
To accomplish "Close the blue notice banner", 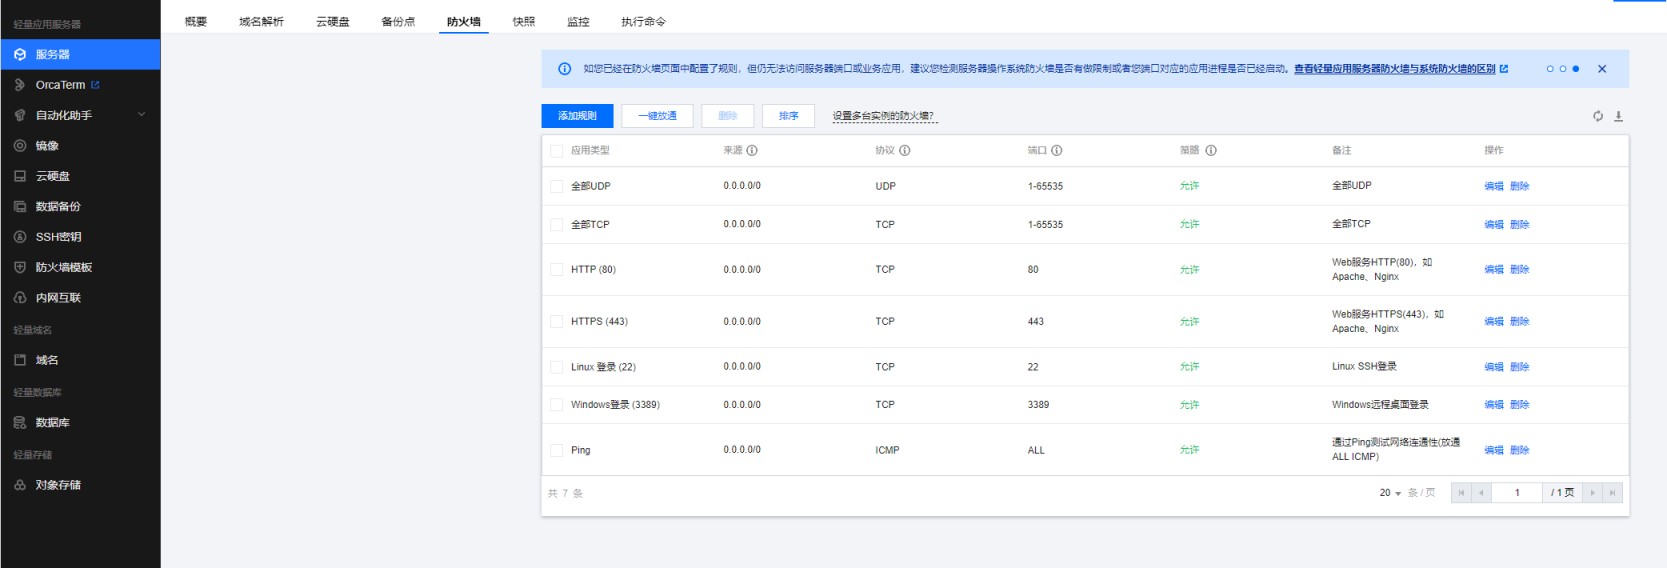I will (1602, 69).
